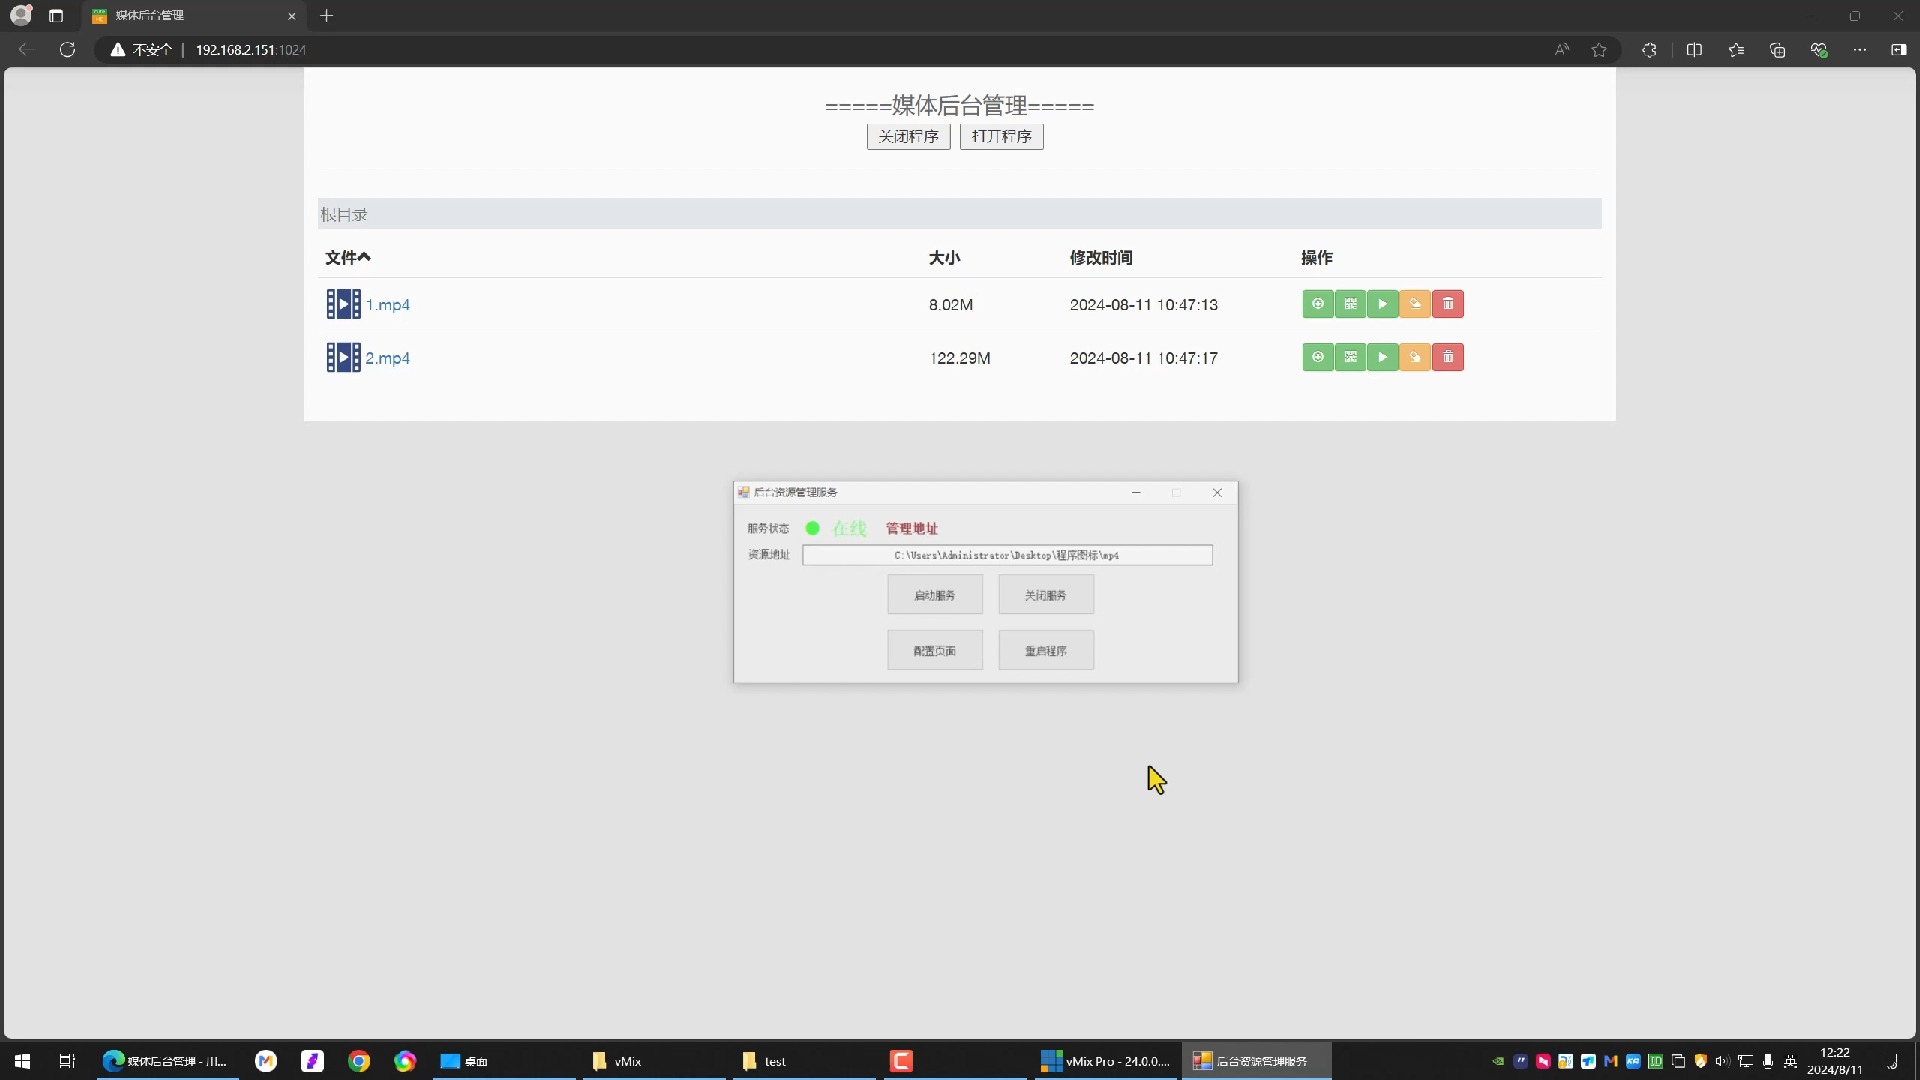Click 关闭服务 in the service window
Image resolution: width=1920 pixels, height=1080 pixels.
click(x=1046, y=595)
